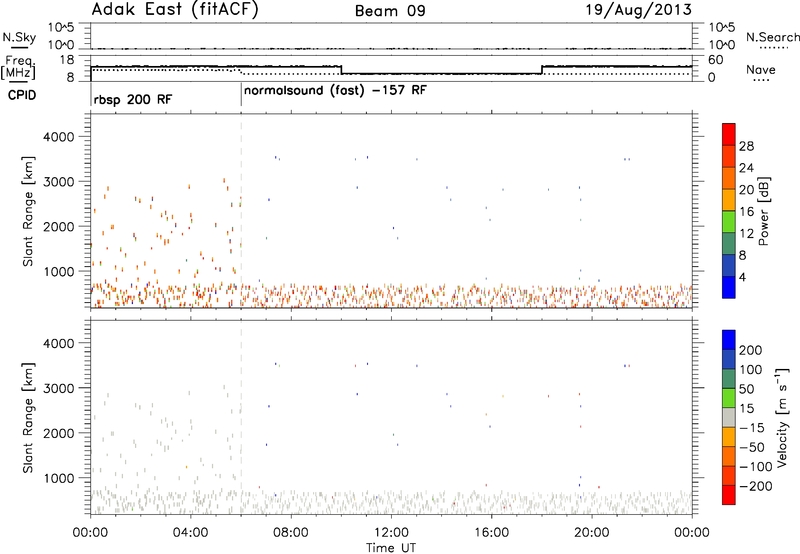Click the frequency step-down line near 10:00
800x554 pixels.
(341, 70)
